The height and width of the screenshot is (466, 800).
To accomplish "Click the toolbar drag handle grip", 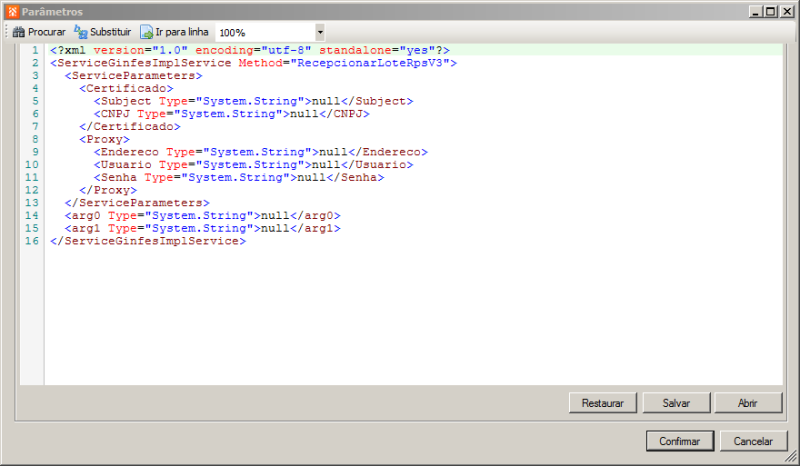I will [x=7, y=32].
